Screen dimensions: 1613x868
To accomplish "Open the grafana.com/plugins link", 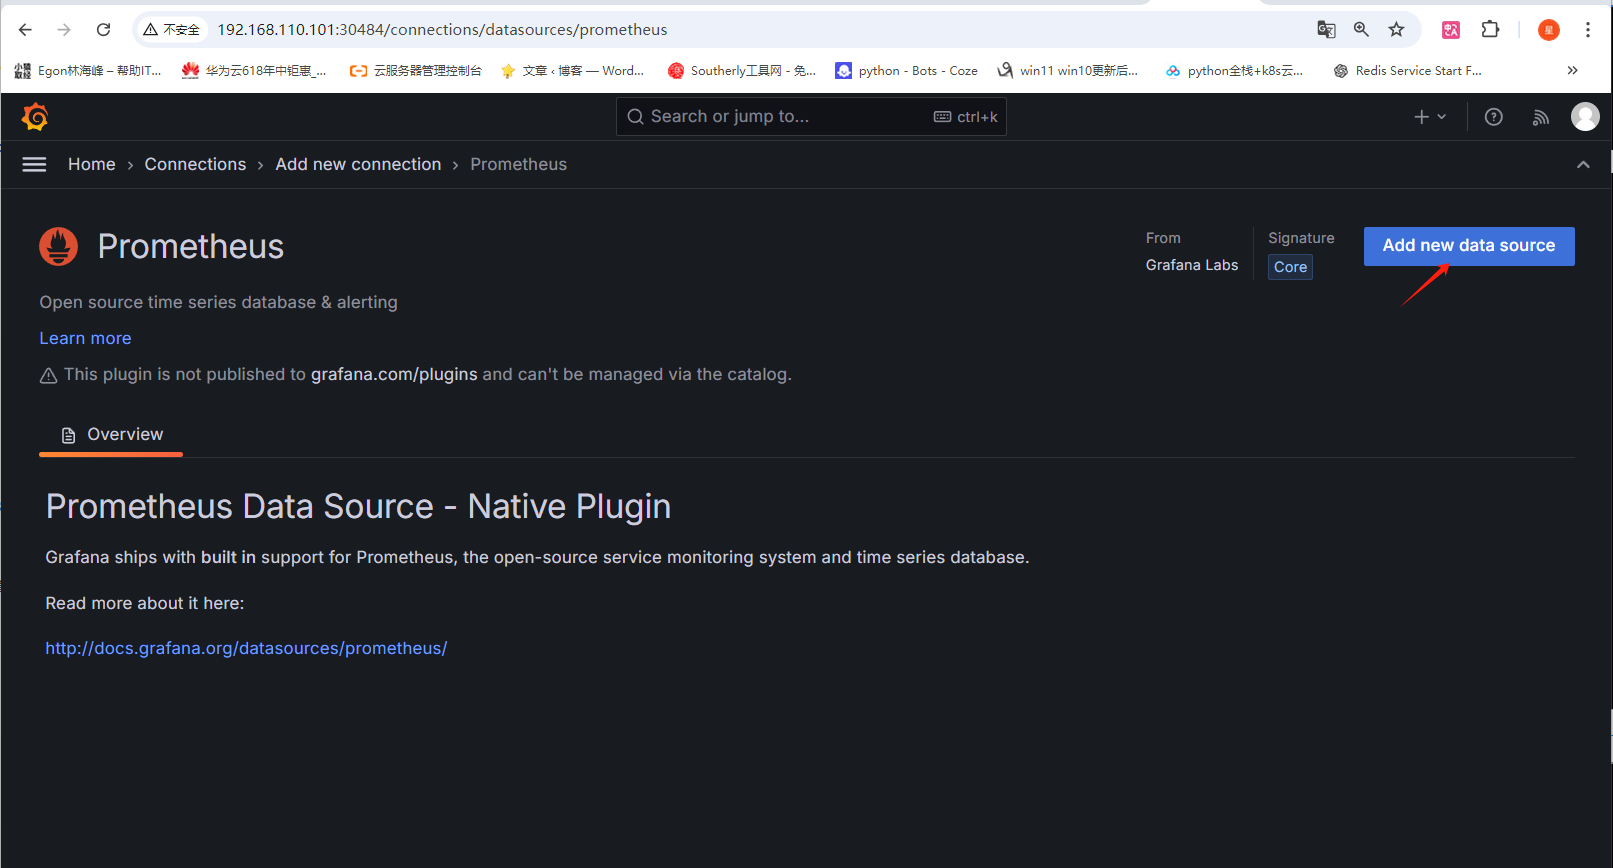I will click(394, 375).
